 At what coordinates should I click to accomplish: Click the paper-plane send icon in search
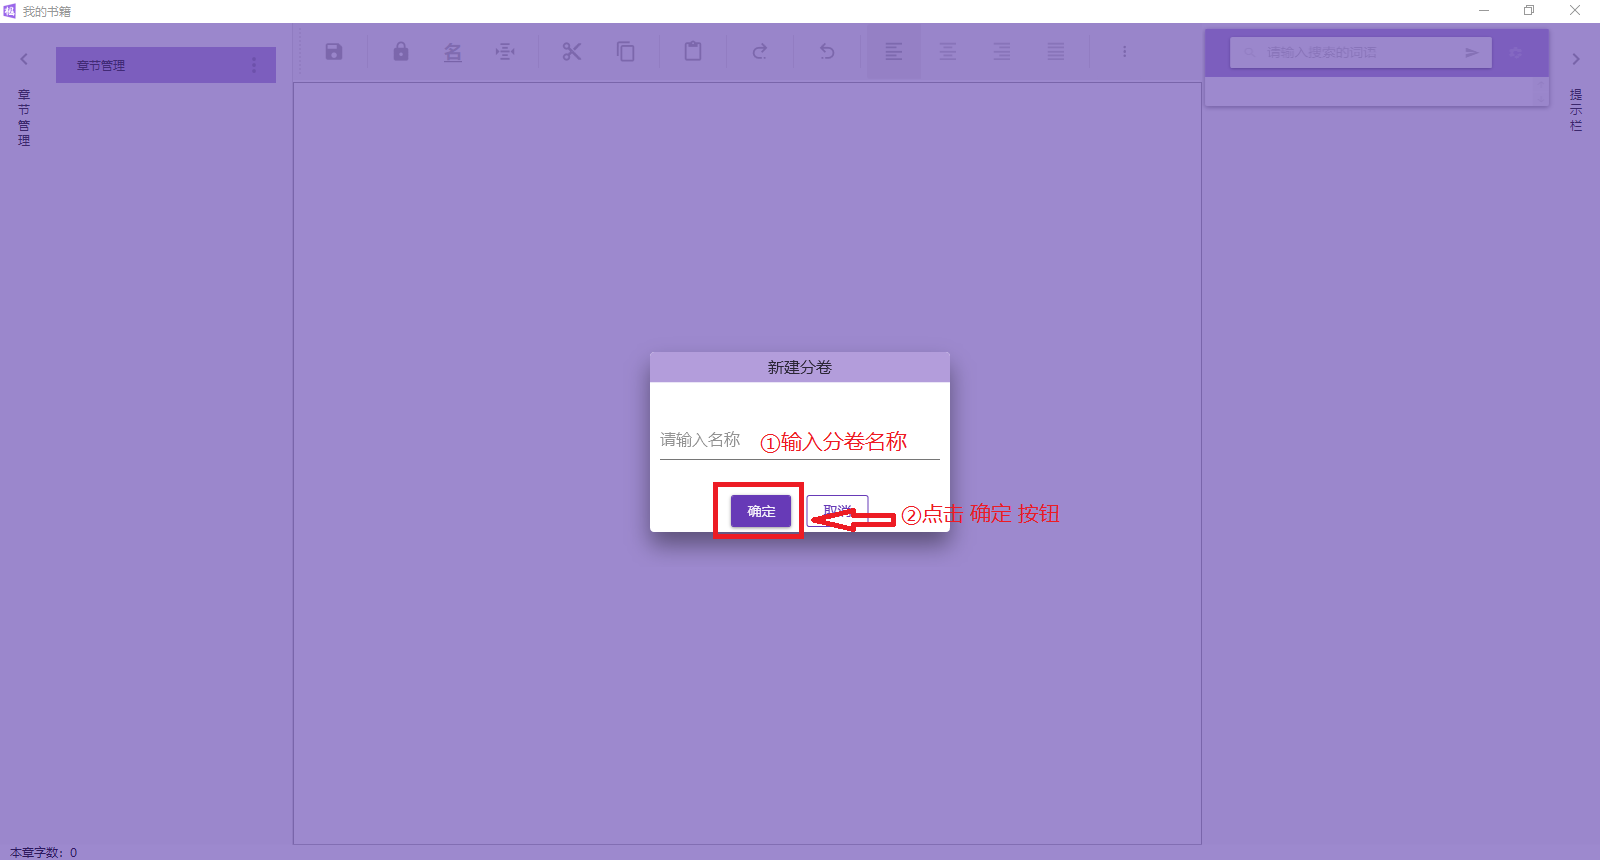(1472, 53)
